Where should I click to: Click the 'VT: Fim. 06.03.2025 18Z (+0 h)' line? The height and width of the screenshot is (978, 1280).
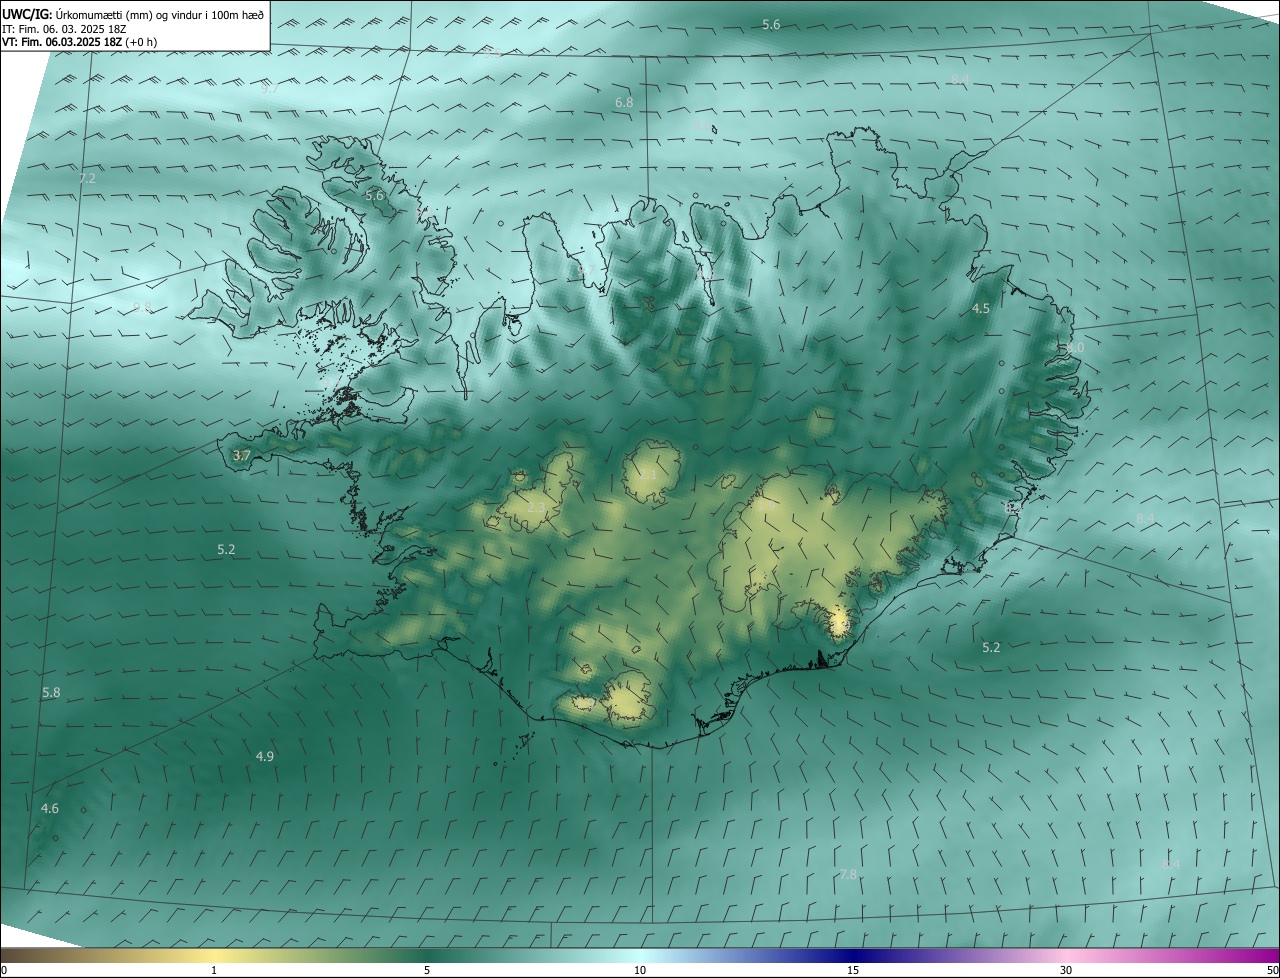(79, 42)
